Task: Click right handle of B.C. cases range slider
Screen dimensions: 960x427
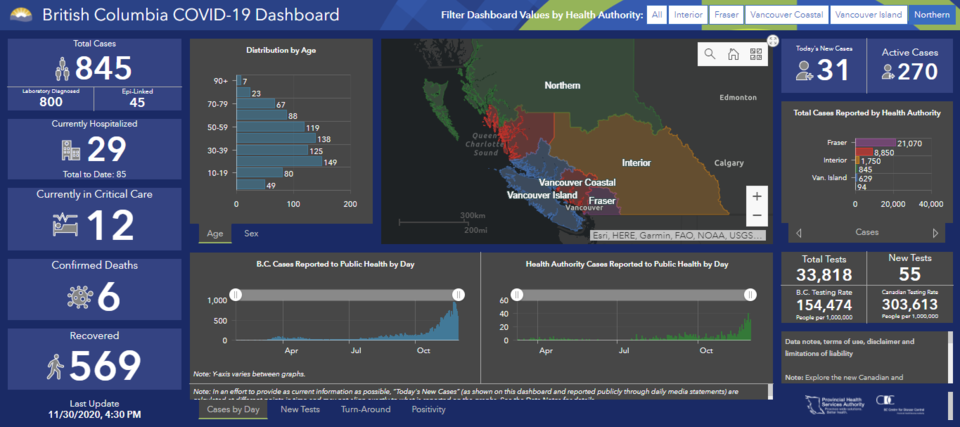Action: point(458,295)
